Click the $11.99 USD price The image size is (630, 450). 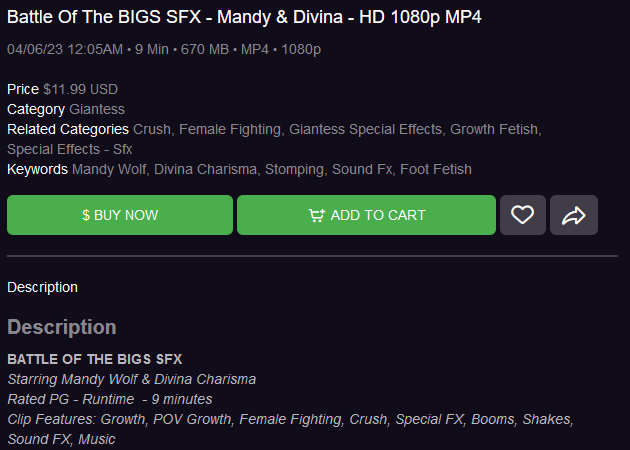point(80,89)
